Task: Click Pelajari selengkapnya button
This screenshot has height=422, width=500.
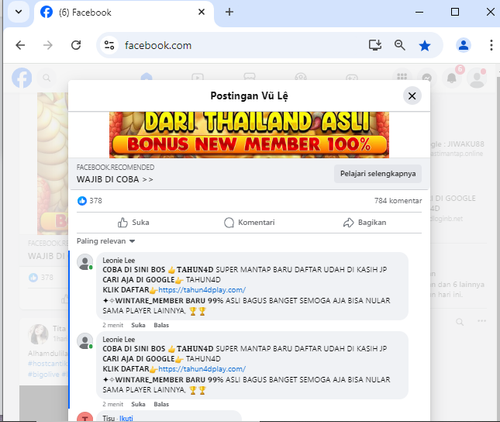Action: 378,174
